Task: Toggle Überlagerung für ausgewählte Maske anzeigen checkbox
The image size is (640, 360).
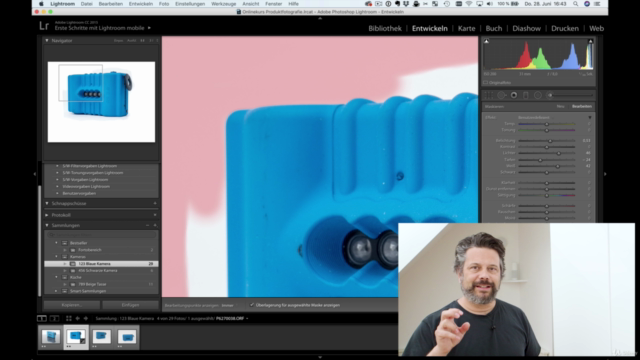Action: [252, 305]
